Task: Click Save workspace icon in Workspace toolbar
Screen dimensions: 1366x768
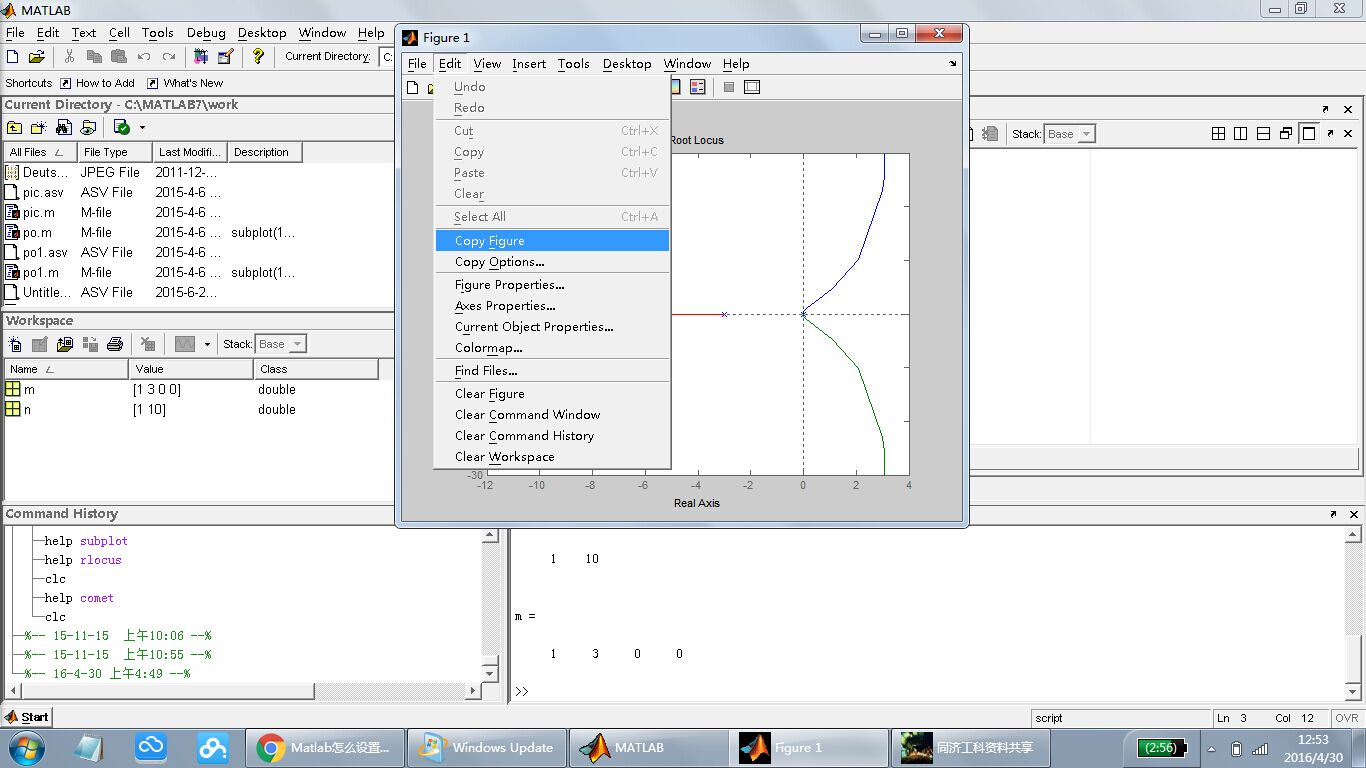Action: (x=90, y=344)
